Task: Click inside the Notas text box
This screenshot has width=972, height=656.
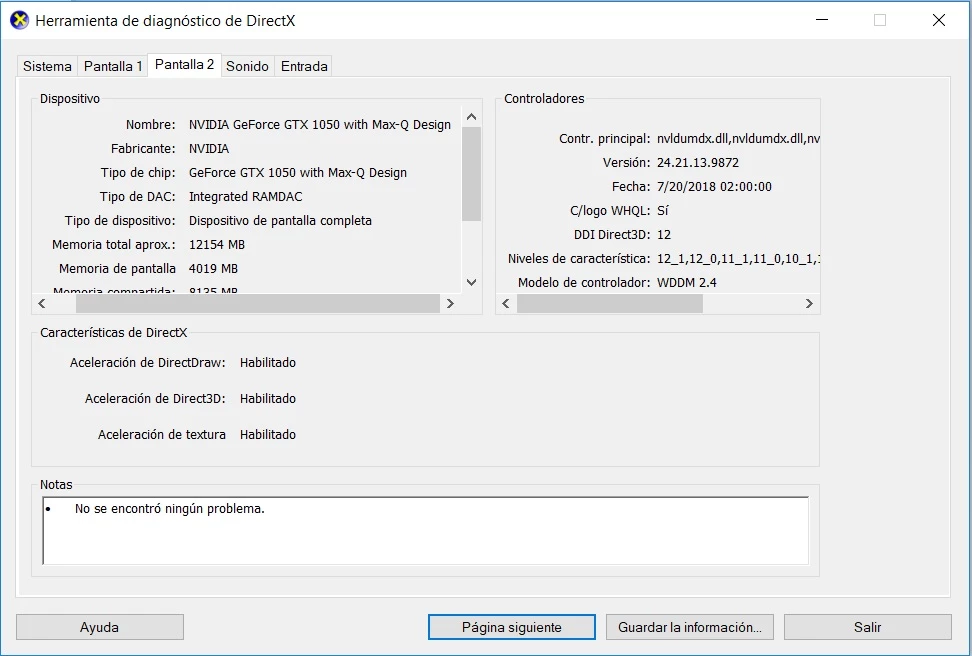Action: (425, 531)
